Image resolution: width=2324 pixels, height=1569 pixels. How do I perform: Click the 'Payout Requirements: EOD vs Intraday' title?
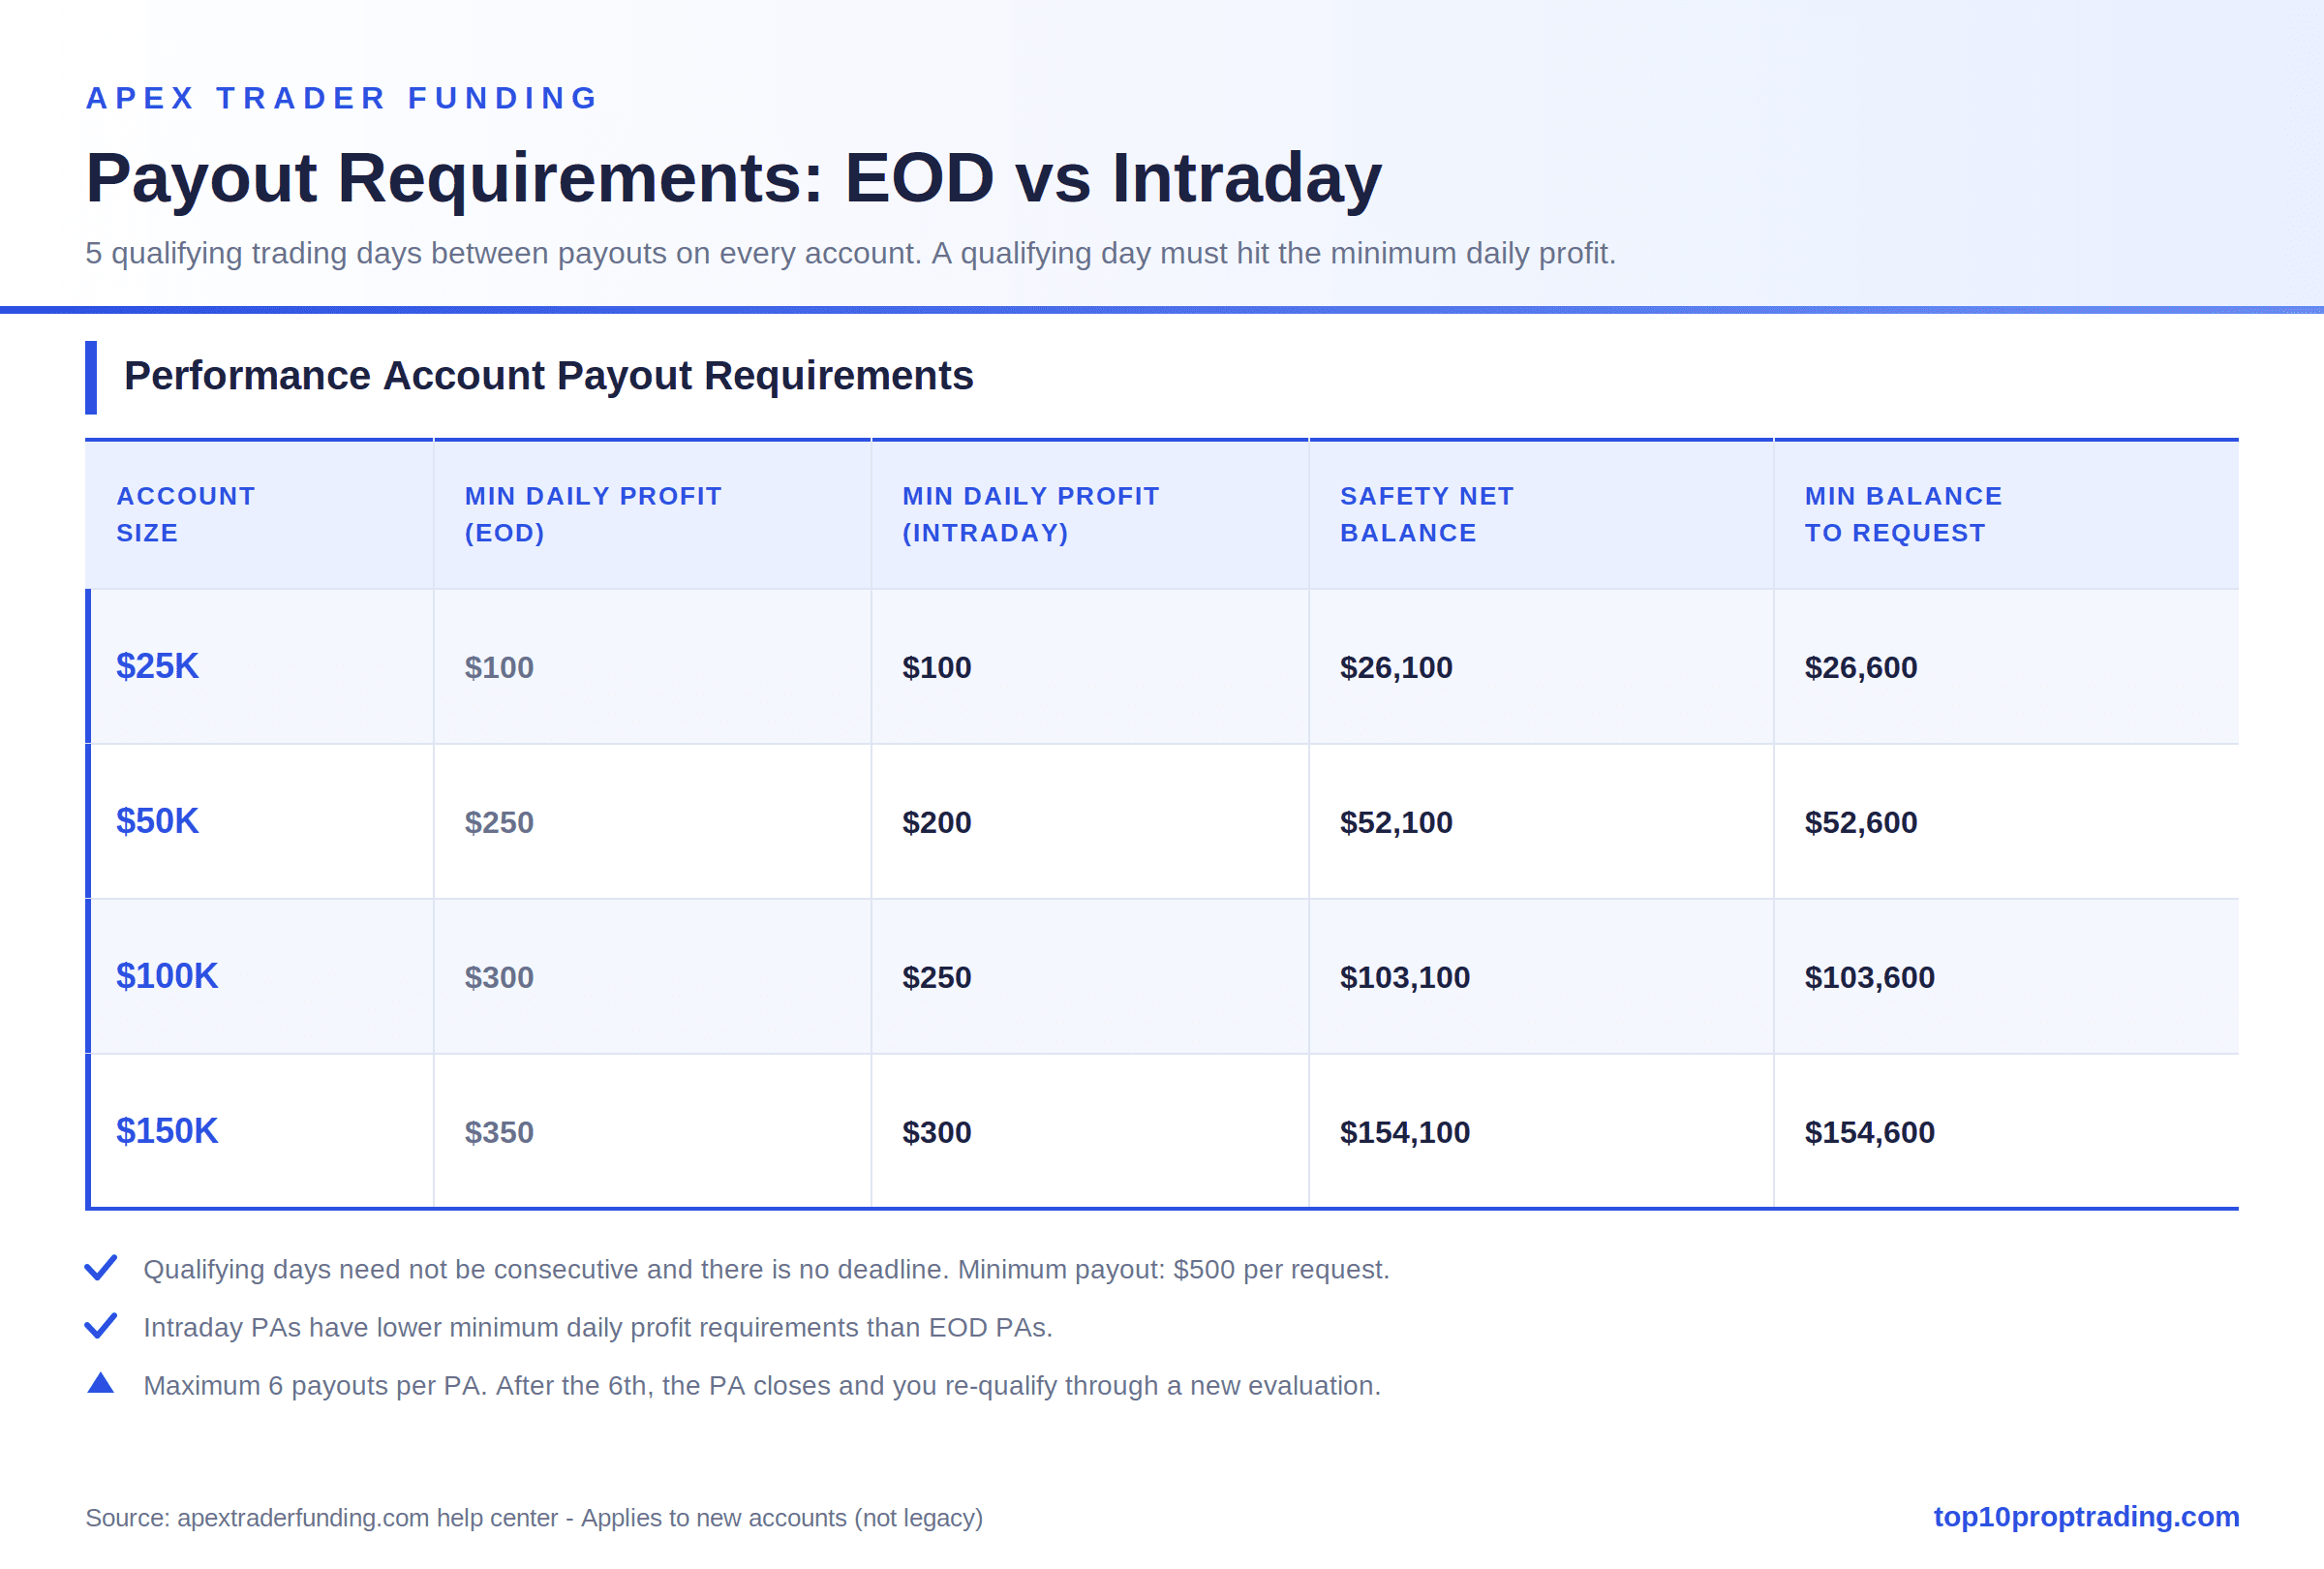point(734,178)
